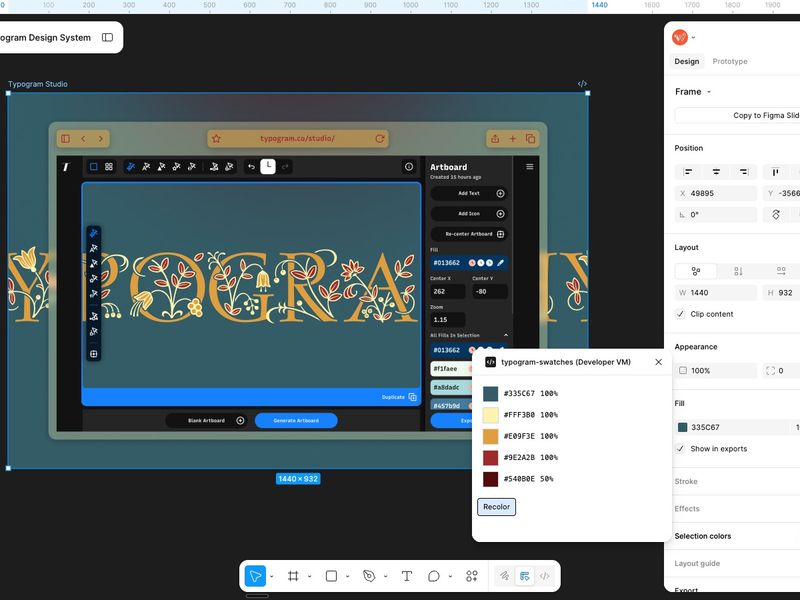Image resolution: width=800 pixels, height=600 pixels.
Task: Edit the X position field 49895
Action: (716, 193)
